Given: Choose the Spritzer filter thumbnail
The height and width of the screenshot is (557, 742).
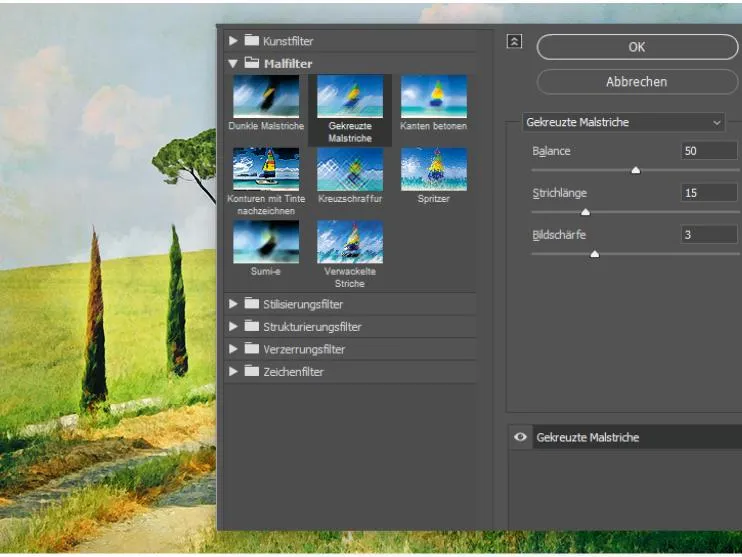Looking at the screenshot, I should point(433,169).
